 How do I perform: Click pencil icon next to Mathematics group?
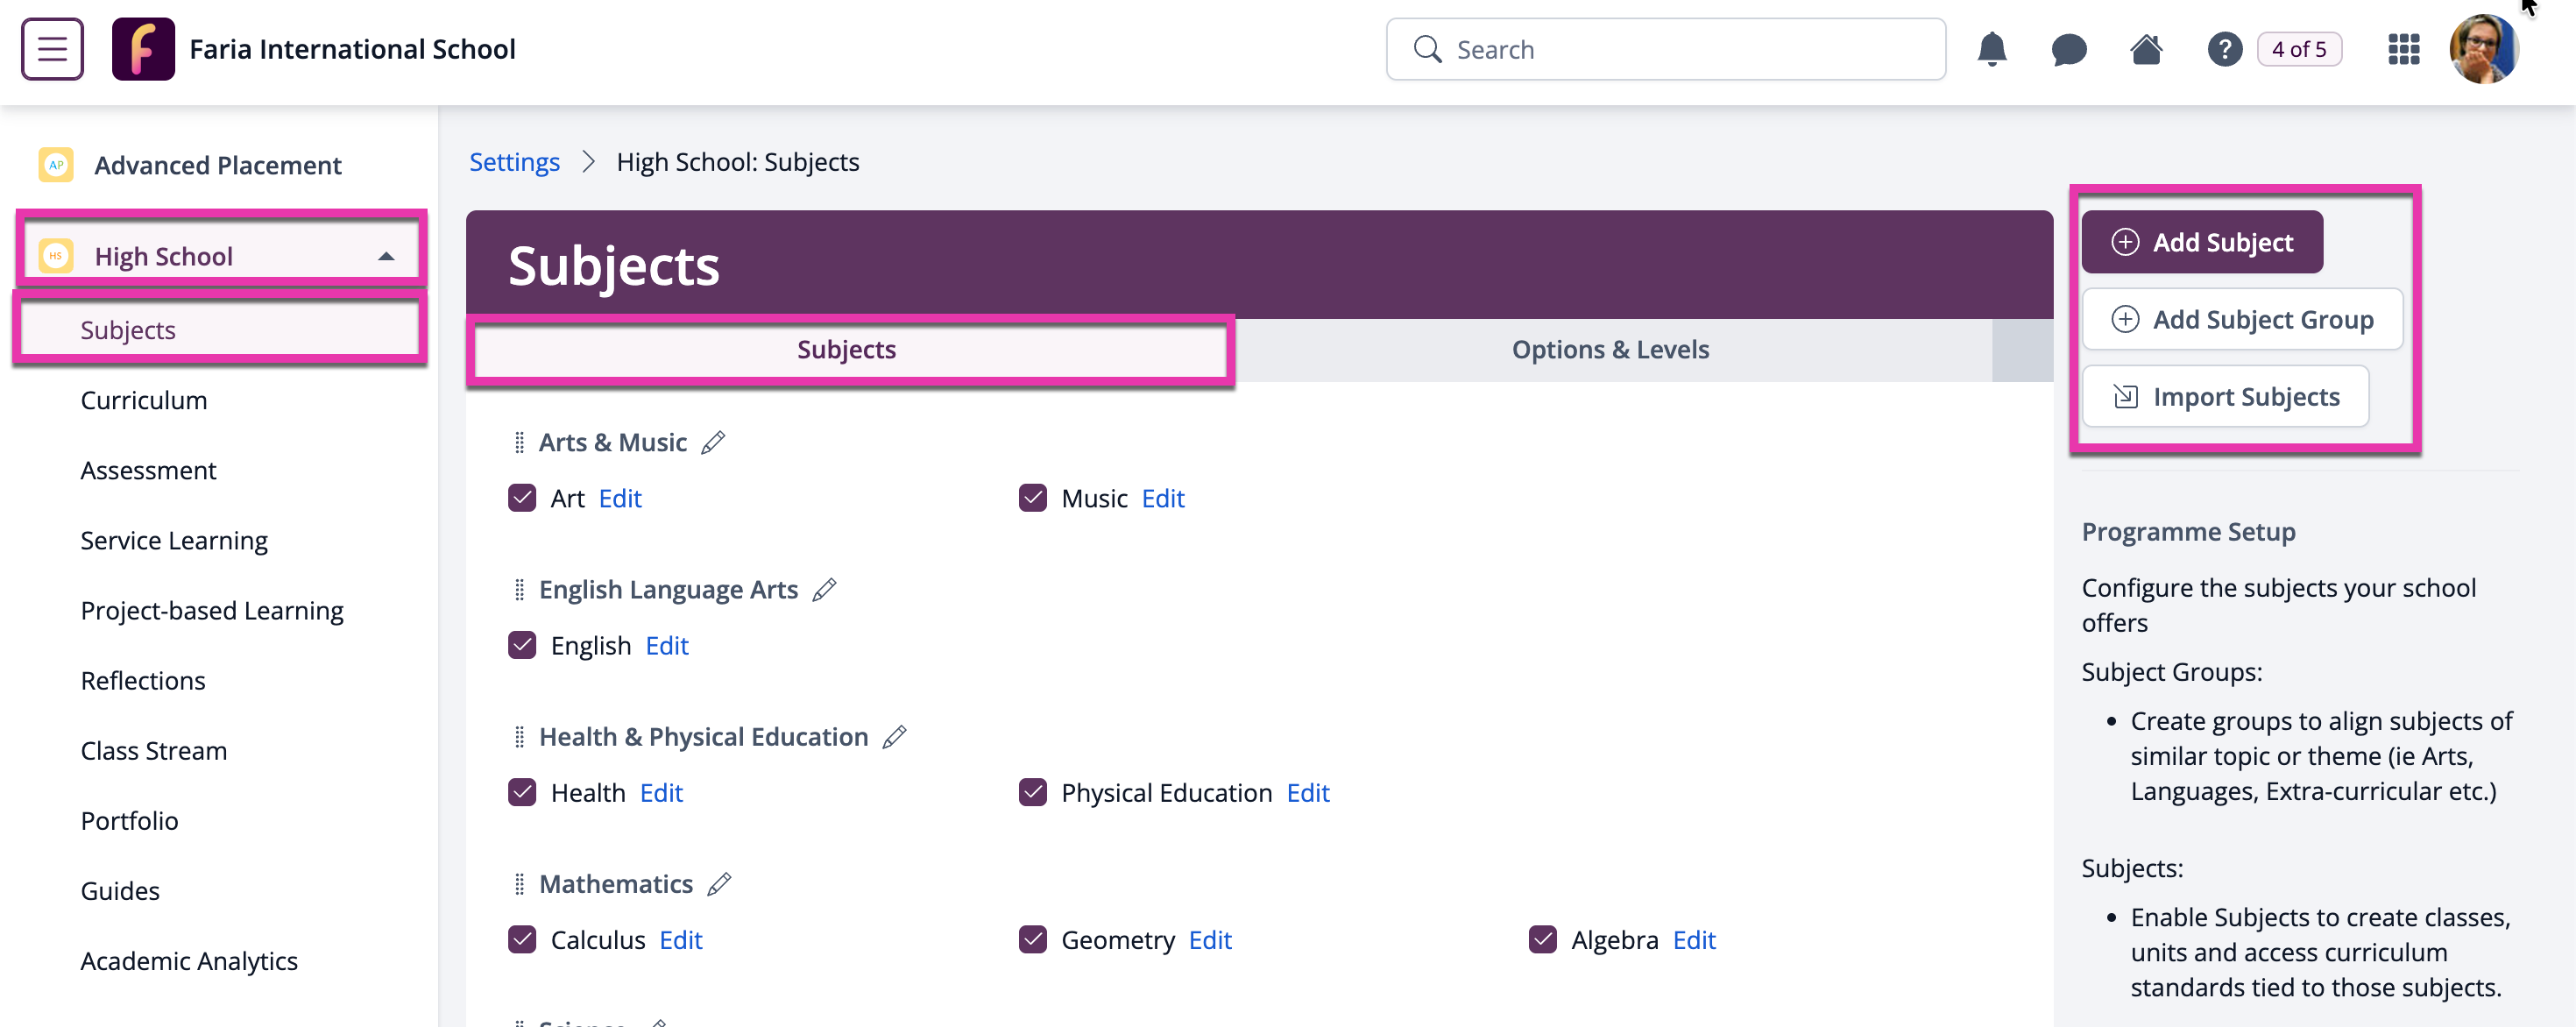point(719,884)
